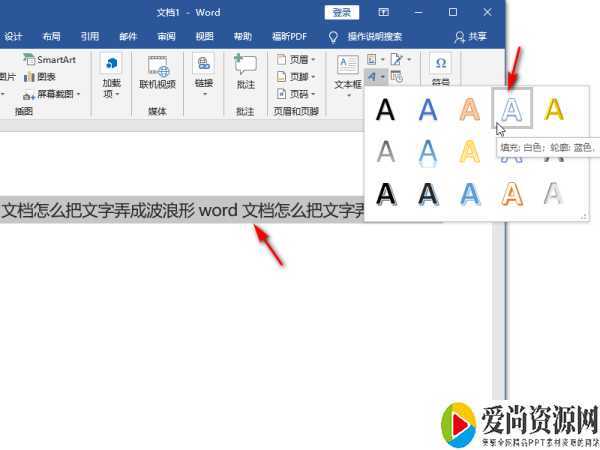Image resolution: width=600 pixels, height=450 pixels.
Task: Click the 共享 share button
Action: pos(473,36)
